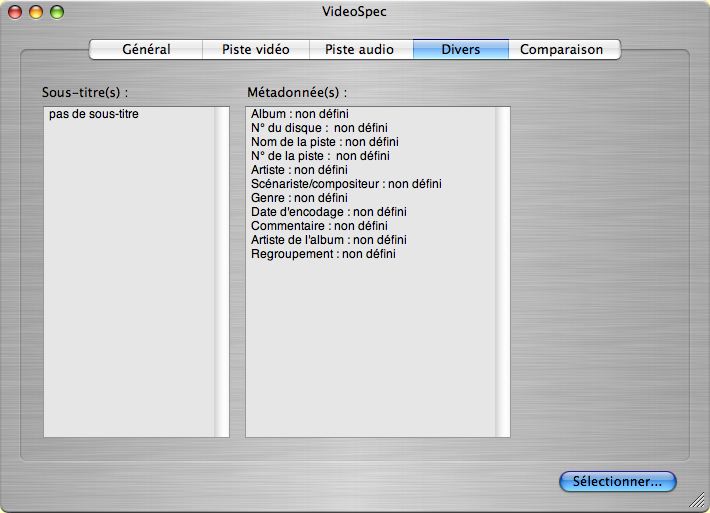The height and width of the screenshot is (513, 710).
Task: Click 'Scénariste/compositeur : non défini' line
Action: [346, 184]
